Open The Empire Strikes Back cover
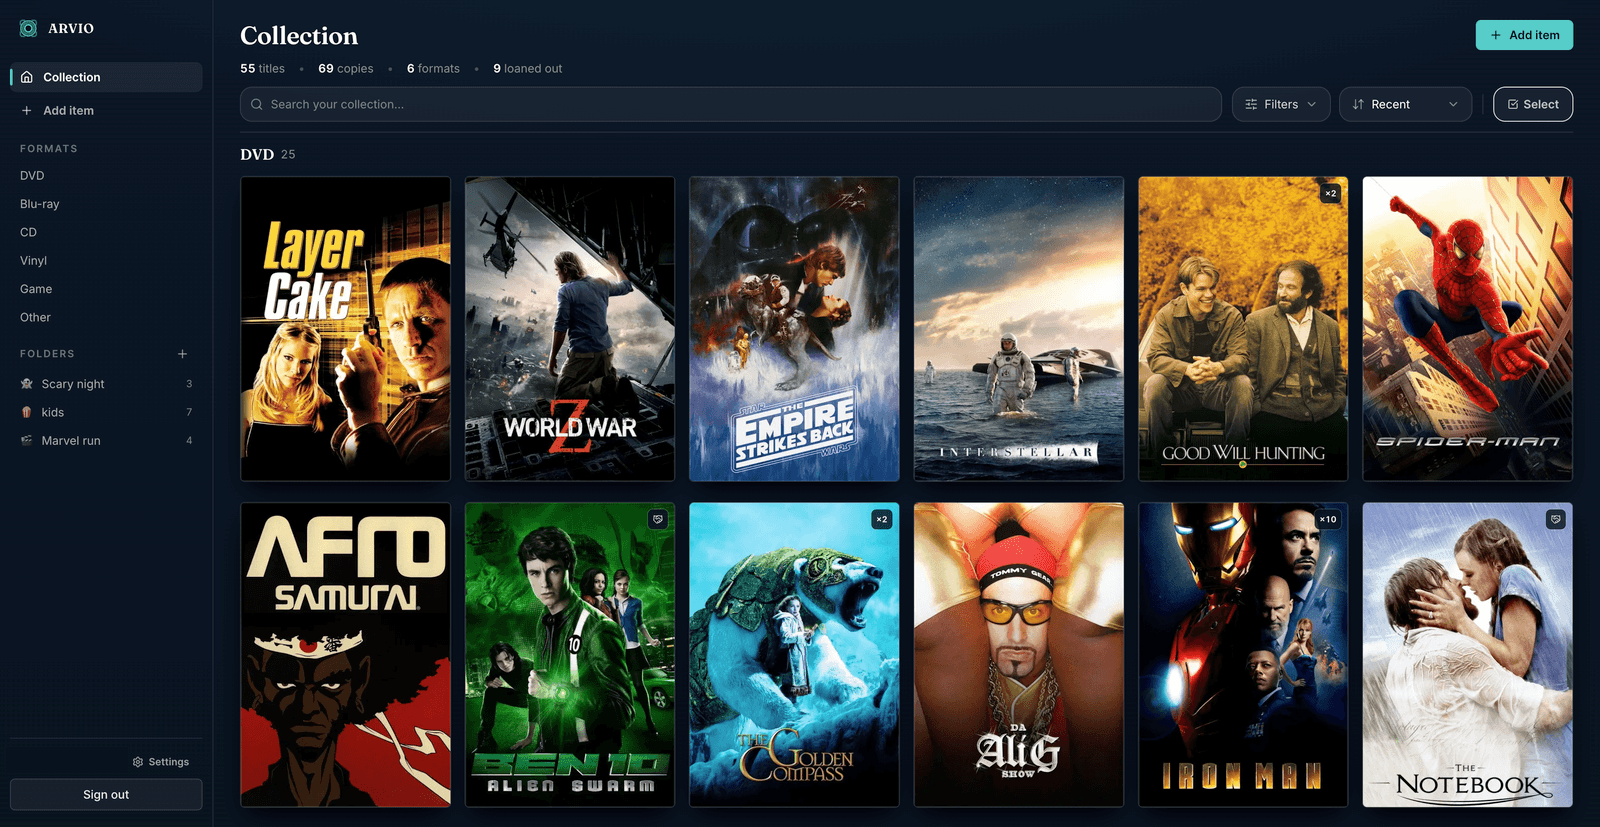Screen dimensions: 1600x827 (x=794, y=329)
